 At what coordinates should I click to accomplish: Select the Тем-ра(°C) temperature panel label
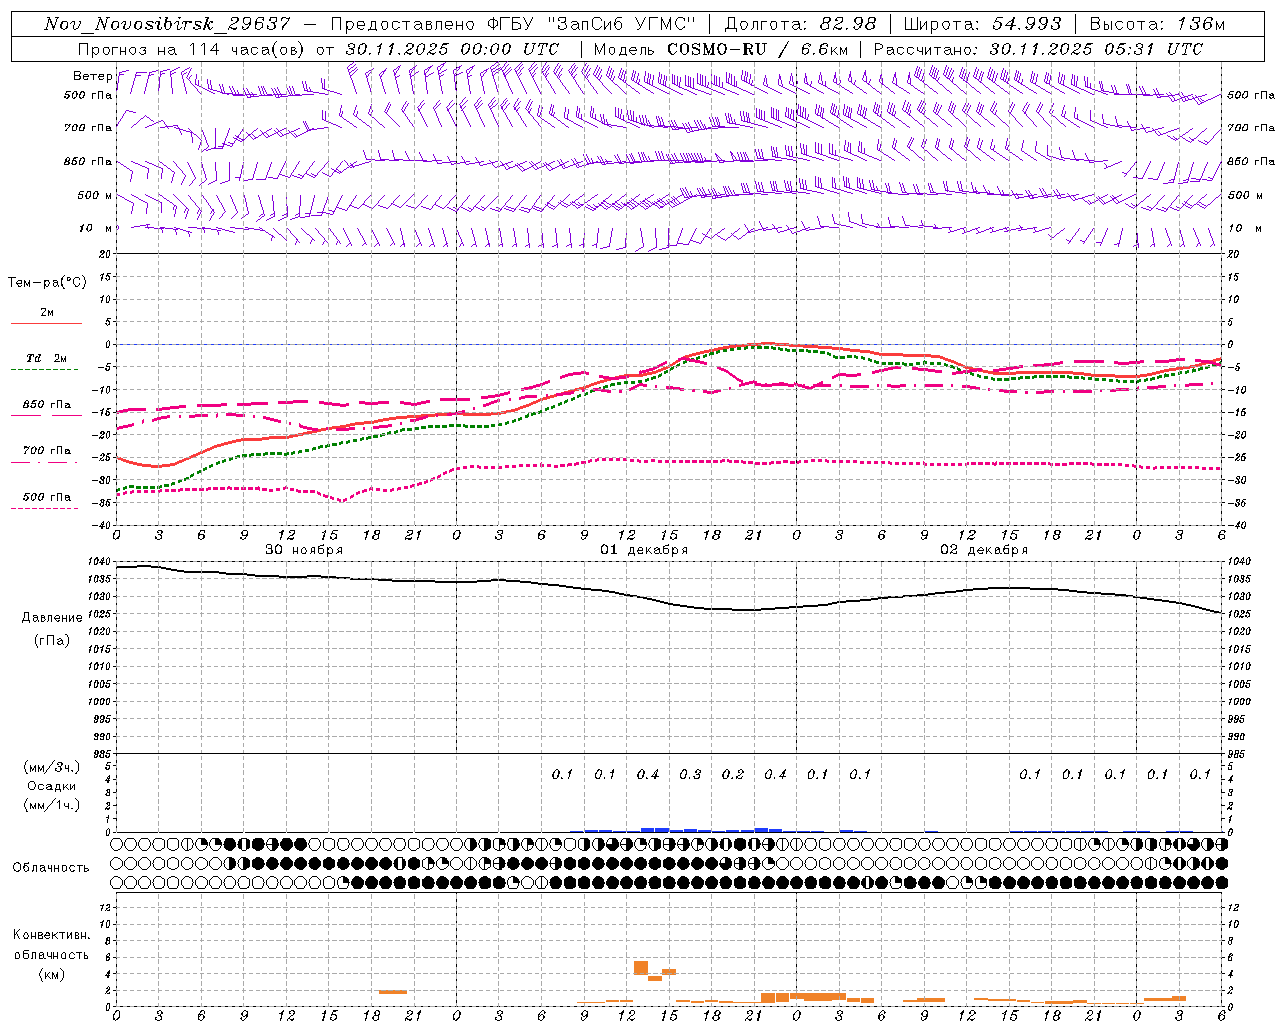click(47, 283)
